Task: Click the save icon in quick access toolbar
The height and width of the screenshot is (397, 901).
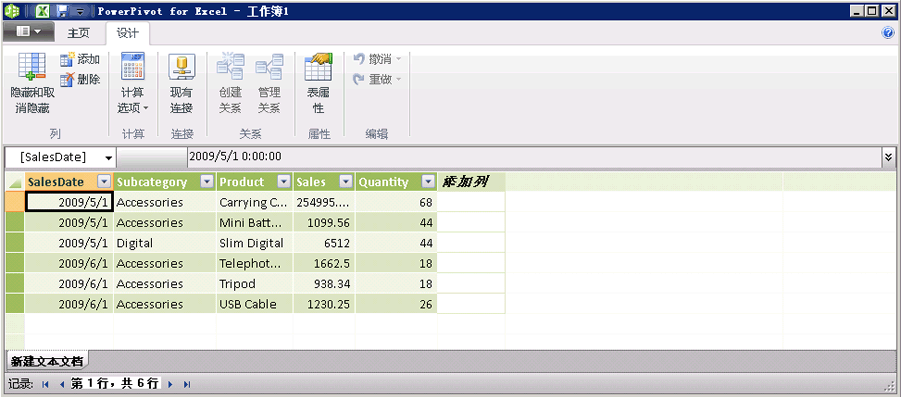Action: click(x=62, y=11)
